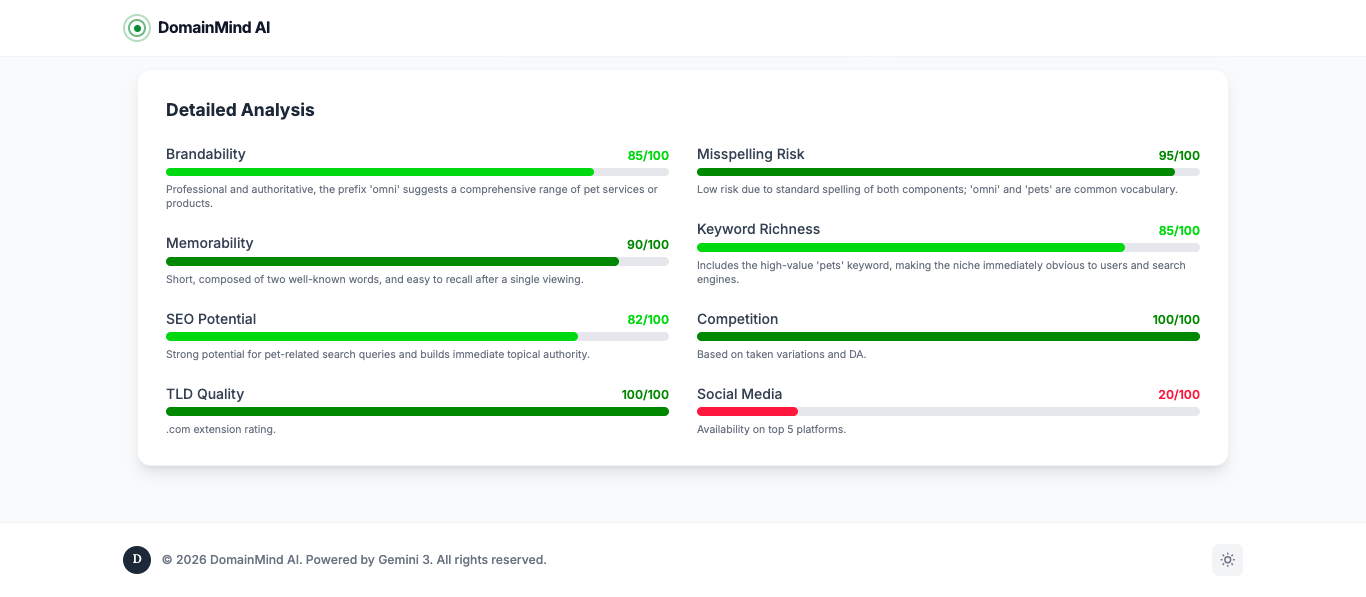Viewport: 1366px width, 597px height.
Task: Select the Memorability progress bar
Action: 417,261
